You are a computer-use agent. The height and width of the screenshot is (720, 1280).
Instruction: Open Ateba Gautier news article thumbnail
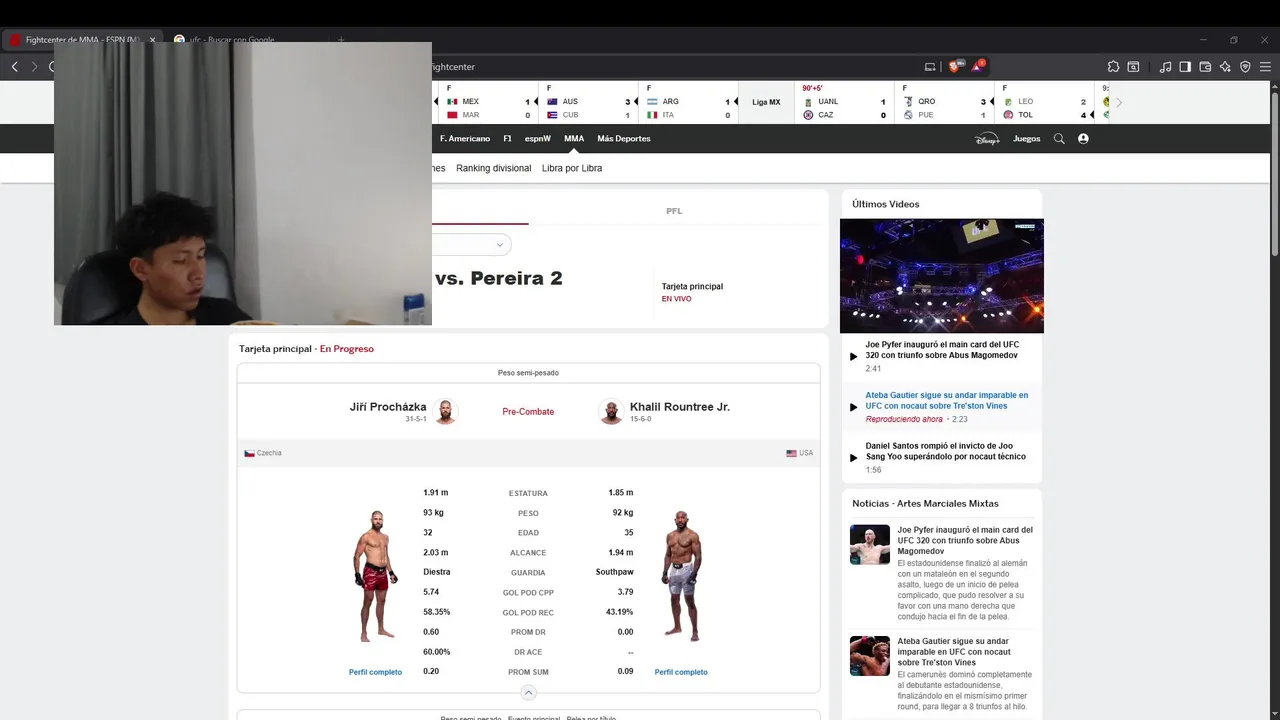coord(870,656)
